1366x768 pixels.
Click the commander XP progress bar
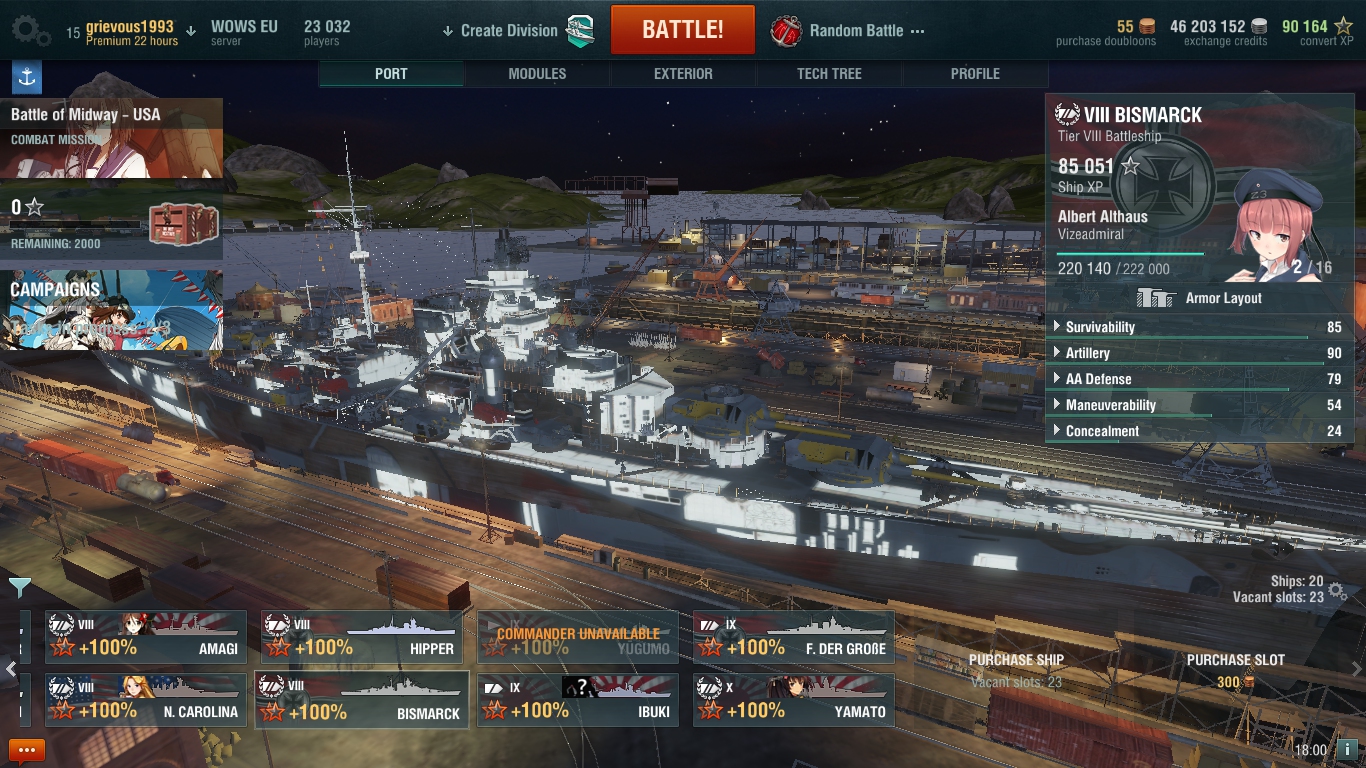click(1130, 254)
